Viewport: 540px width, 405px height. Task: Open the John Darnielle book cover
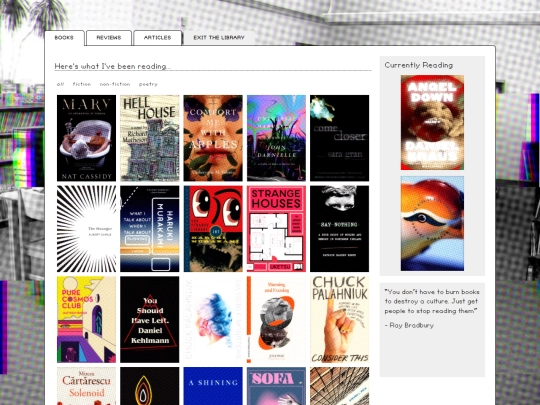coord(276,138)
